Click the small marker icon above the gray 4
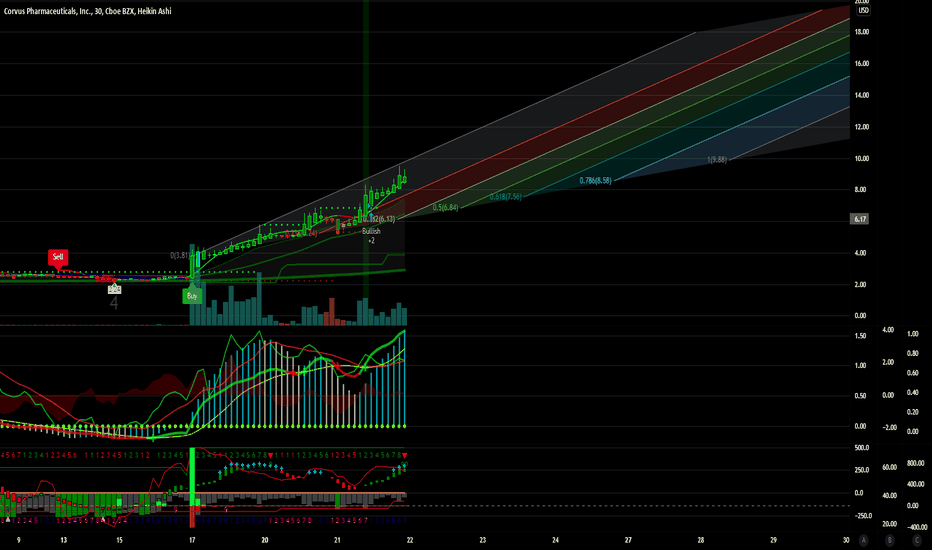The image size is (932, 550). (114, 289)
